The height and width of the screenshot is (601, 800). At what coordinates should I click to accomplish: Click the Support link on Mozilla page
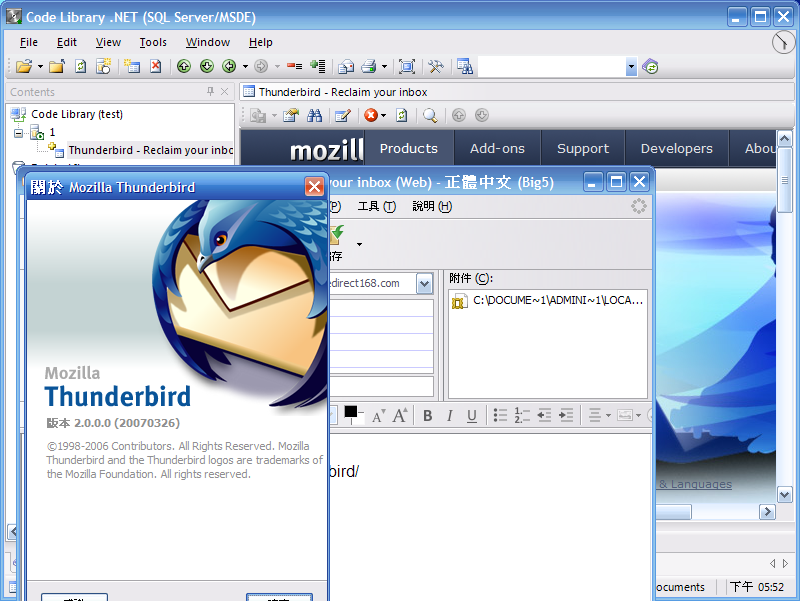tap(583, 148)
